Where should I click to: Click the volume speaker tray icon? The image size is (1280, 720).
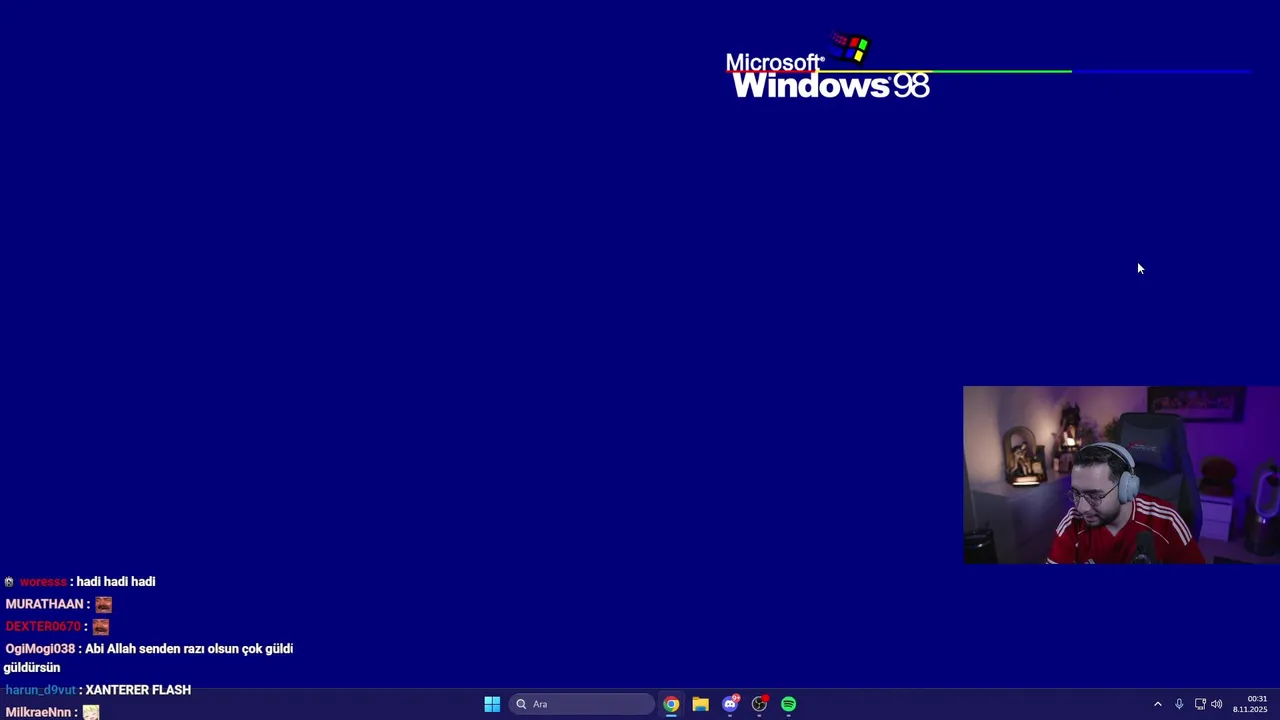coord(1217,704)
